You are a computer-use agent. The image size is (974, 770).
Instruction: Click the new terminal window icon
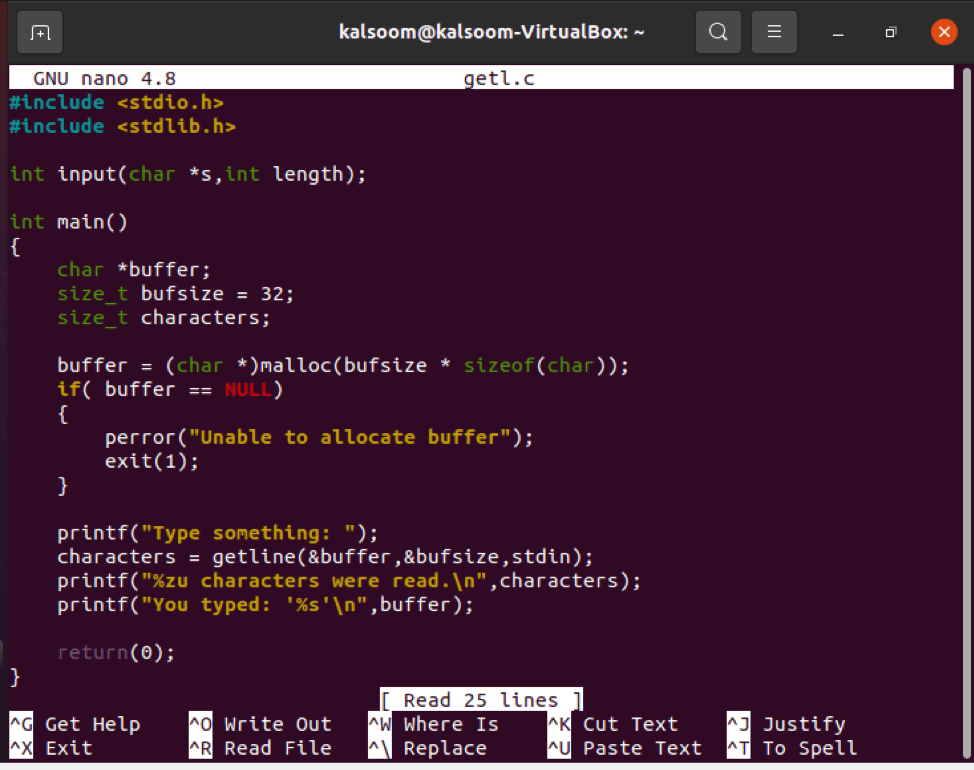[x=39, y=31]
